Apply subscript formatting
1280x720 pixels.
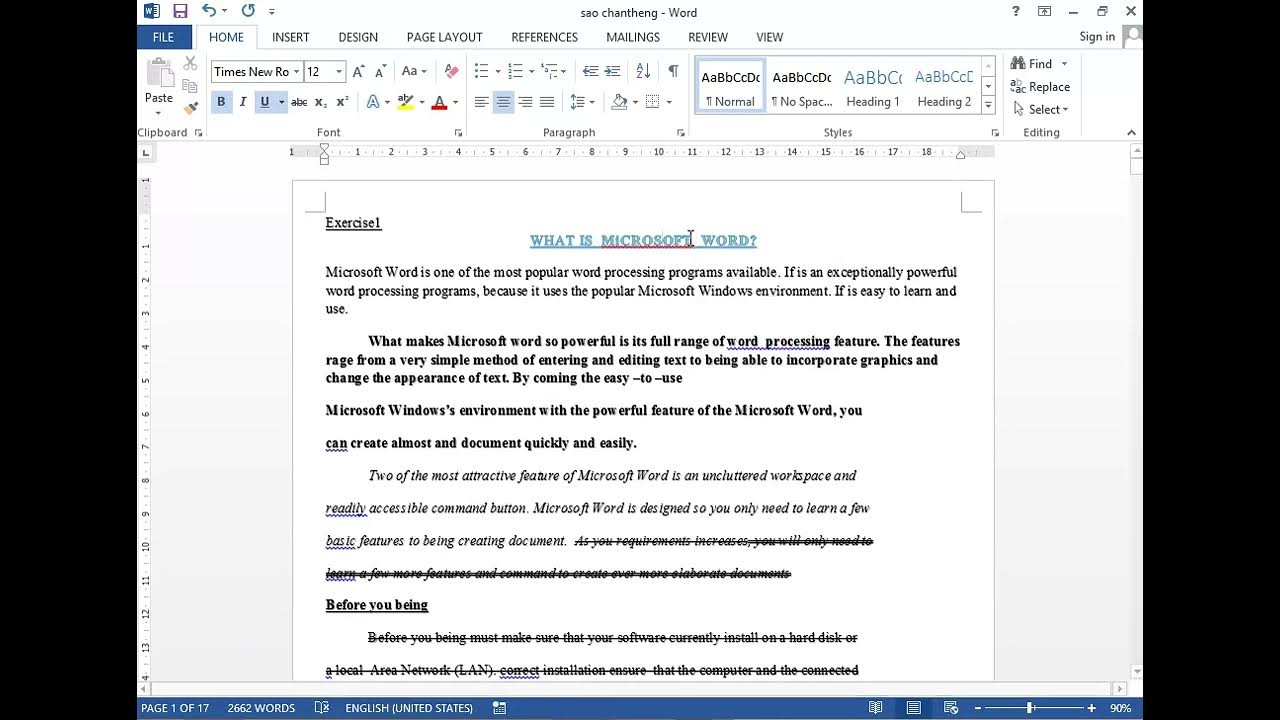[x=321, y=102]
